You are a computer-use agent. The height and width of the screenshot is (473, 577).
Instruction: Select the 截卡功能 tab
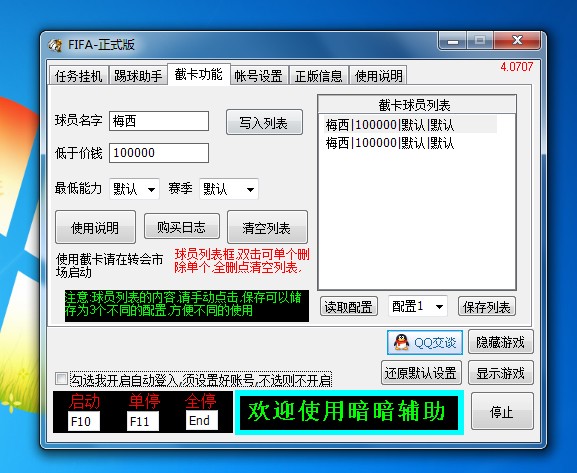(x=199, y=74)
